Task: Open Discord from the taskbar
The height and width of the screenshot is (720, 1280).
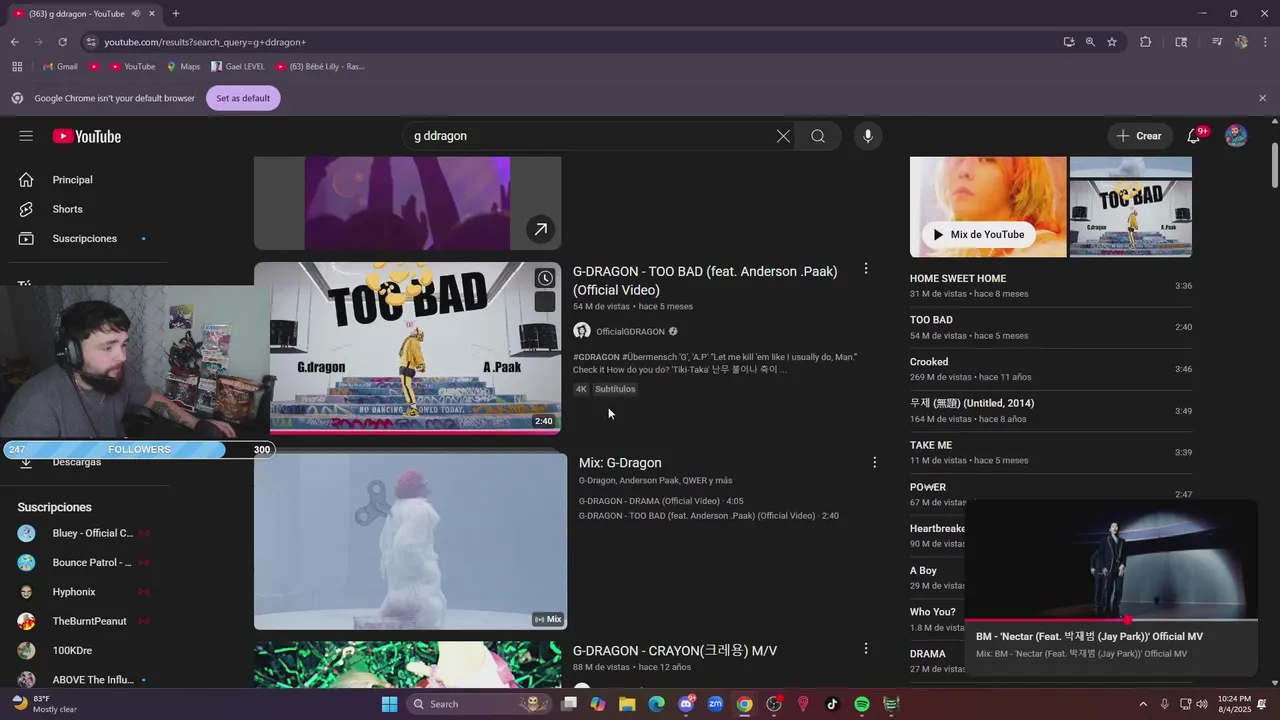Action: pos(686,704)
